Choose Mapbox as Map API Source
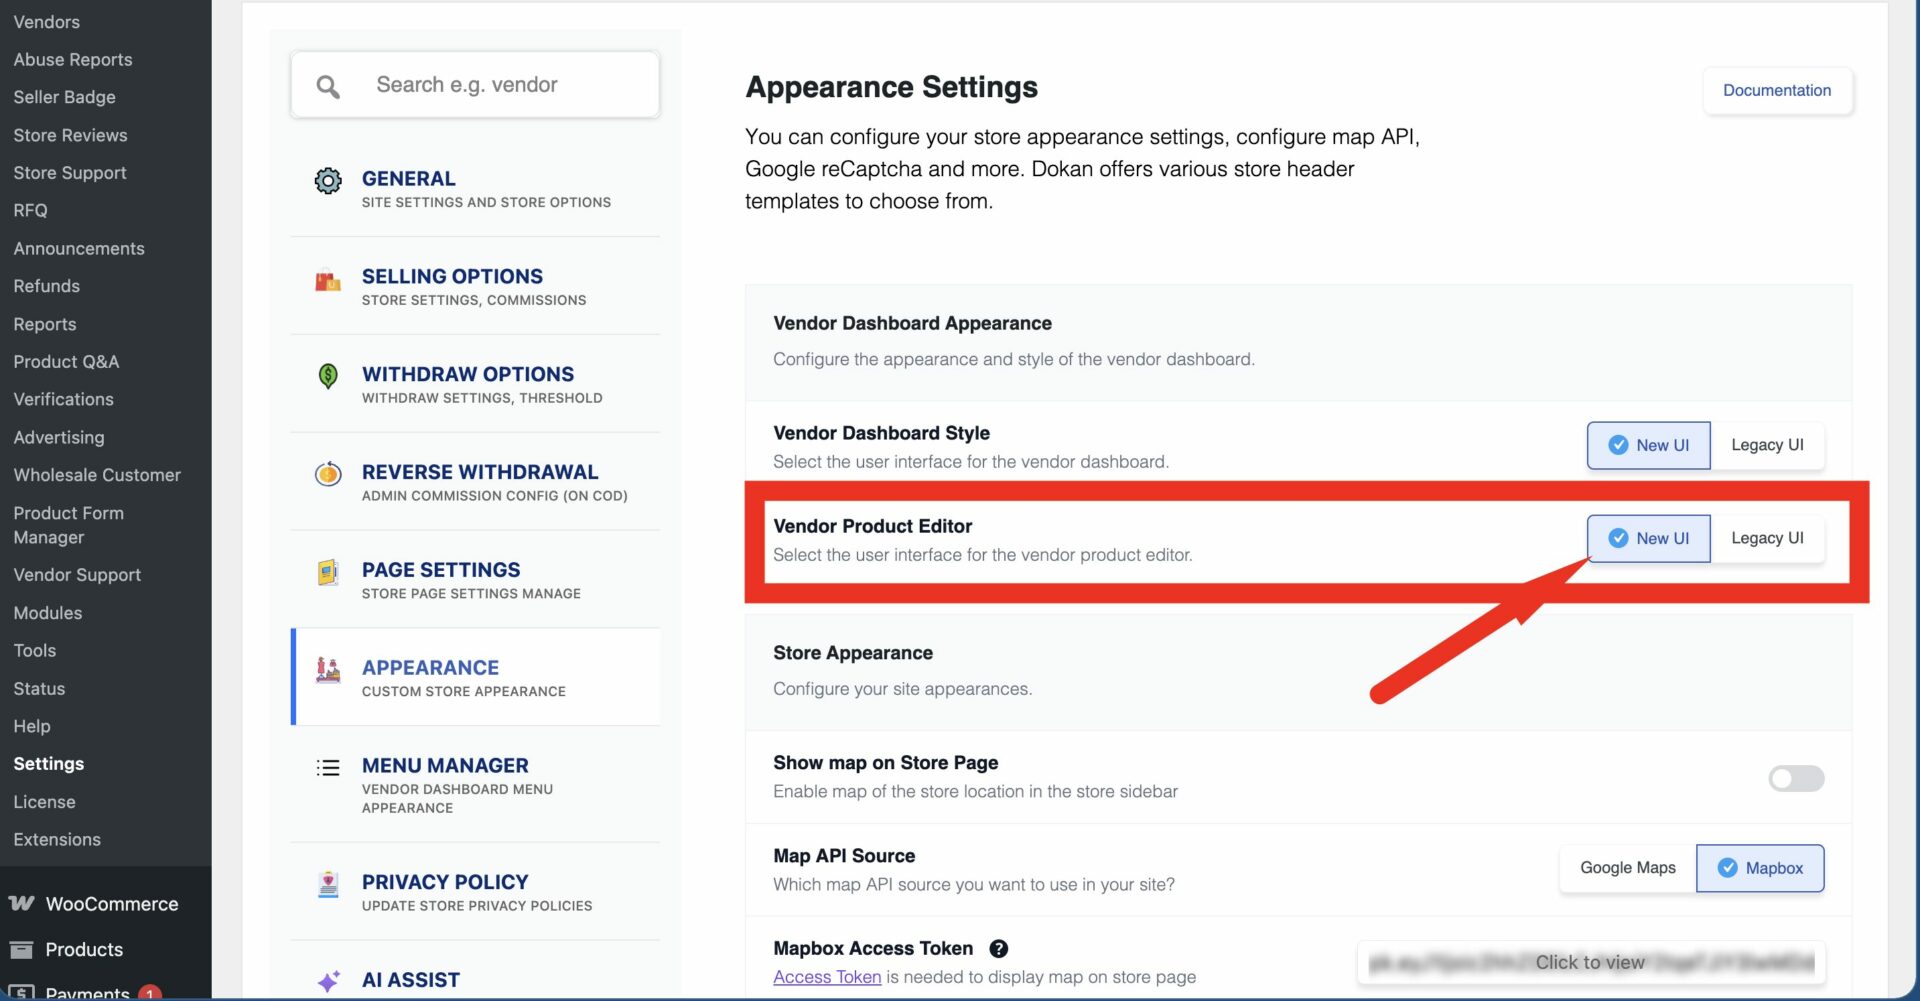Image resolution: width=1920 pixels, height=1001 pixels. 1760,868
